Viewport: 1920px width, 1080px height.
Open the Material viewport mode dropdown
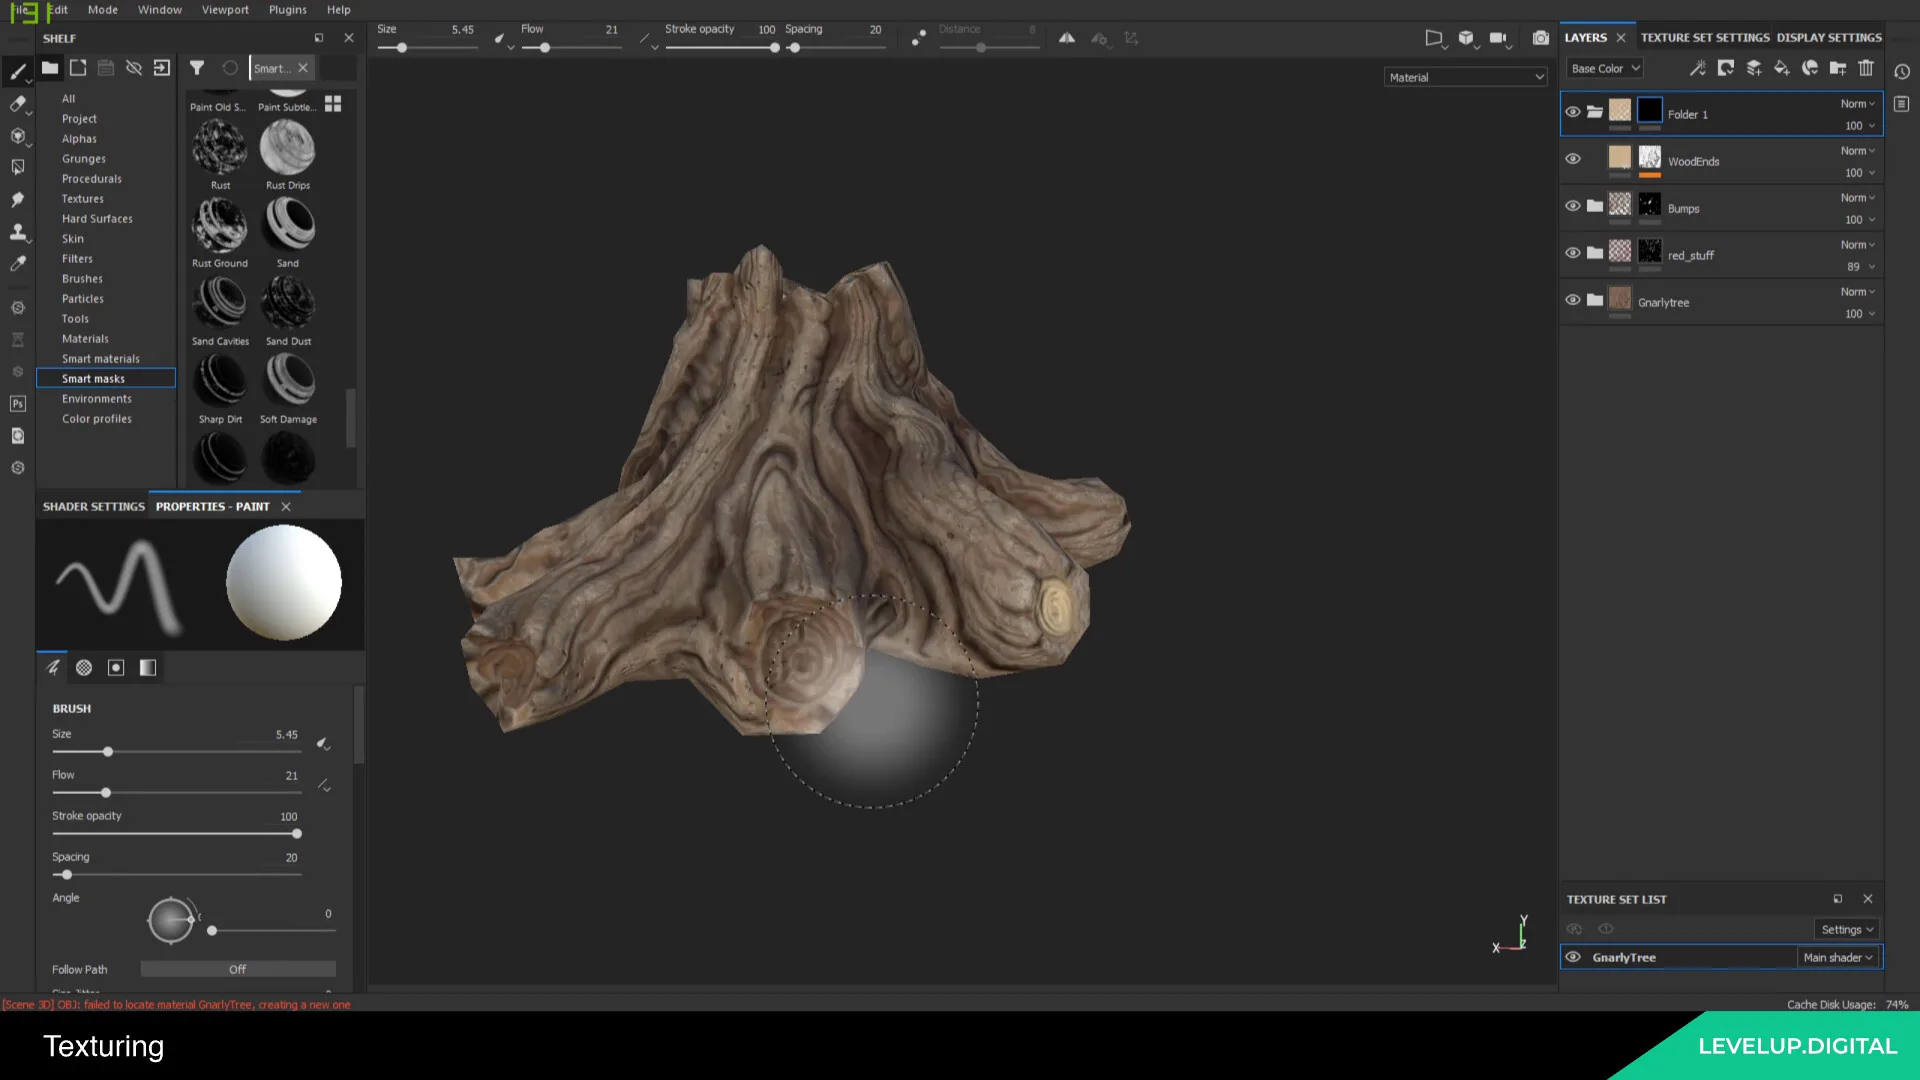[x=1465, y=77]
